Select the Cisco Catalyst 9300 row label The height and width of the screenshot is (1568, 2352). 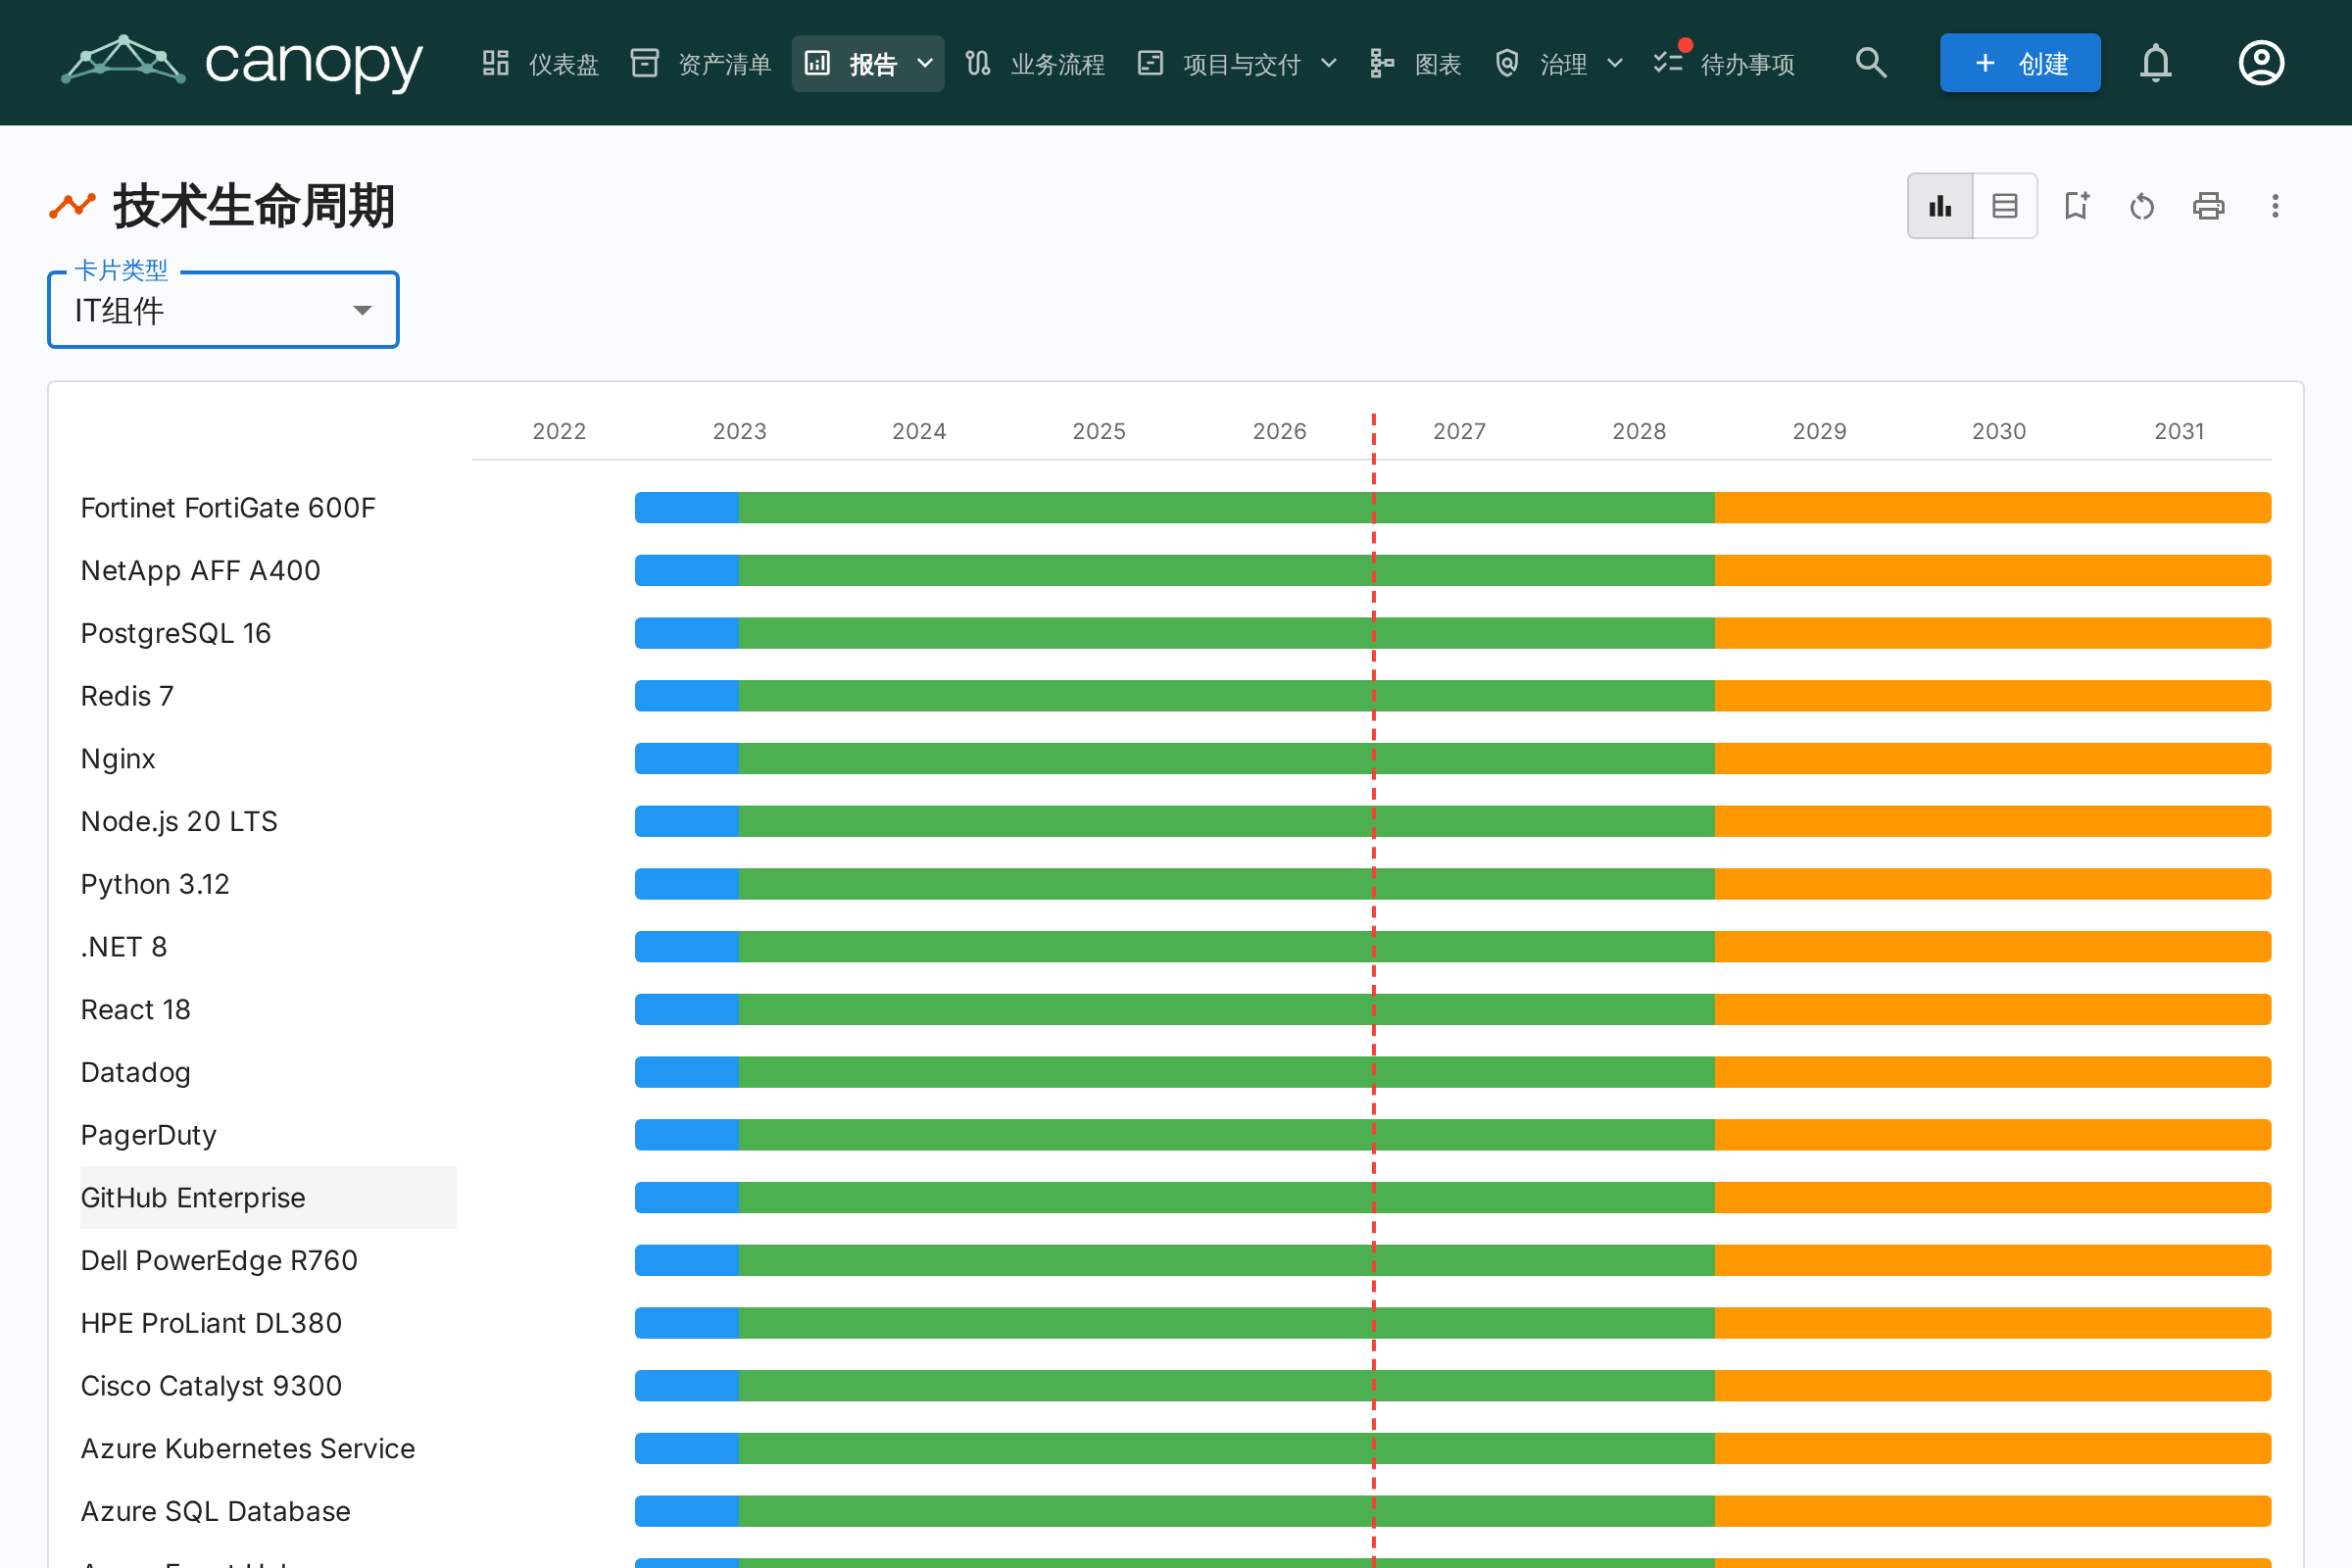tap(211, 1386)
